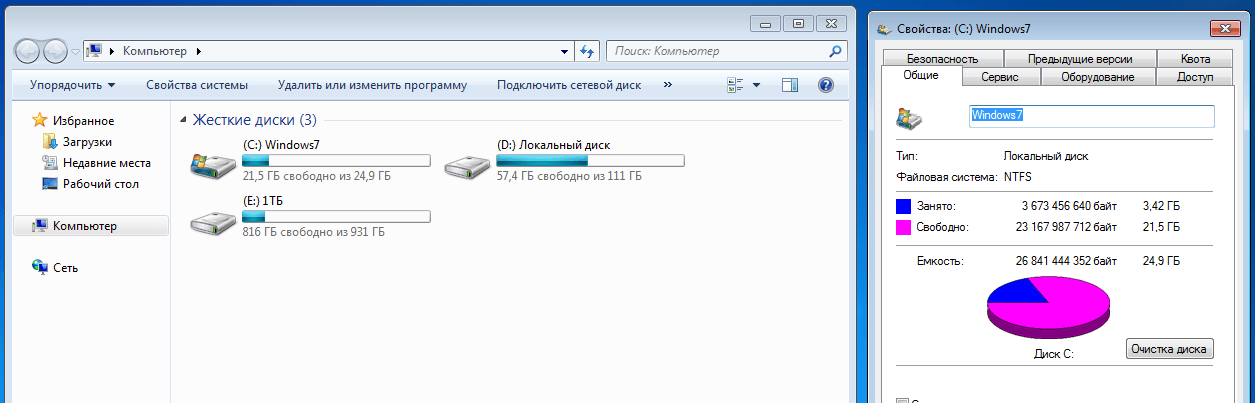The width and height of the screenshot is (1255, 403).
Task: Select the (E:) 1ТБ drive icon
Action: (211, 222)
